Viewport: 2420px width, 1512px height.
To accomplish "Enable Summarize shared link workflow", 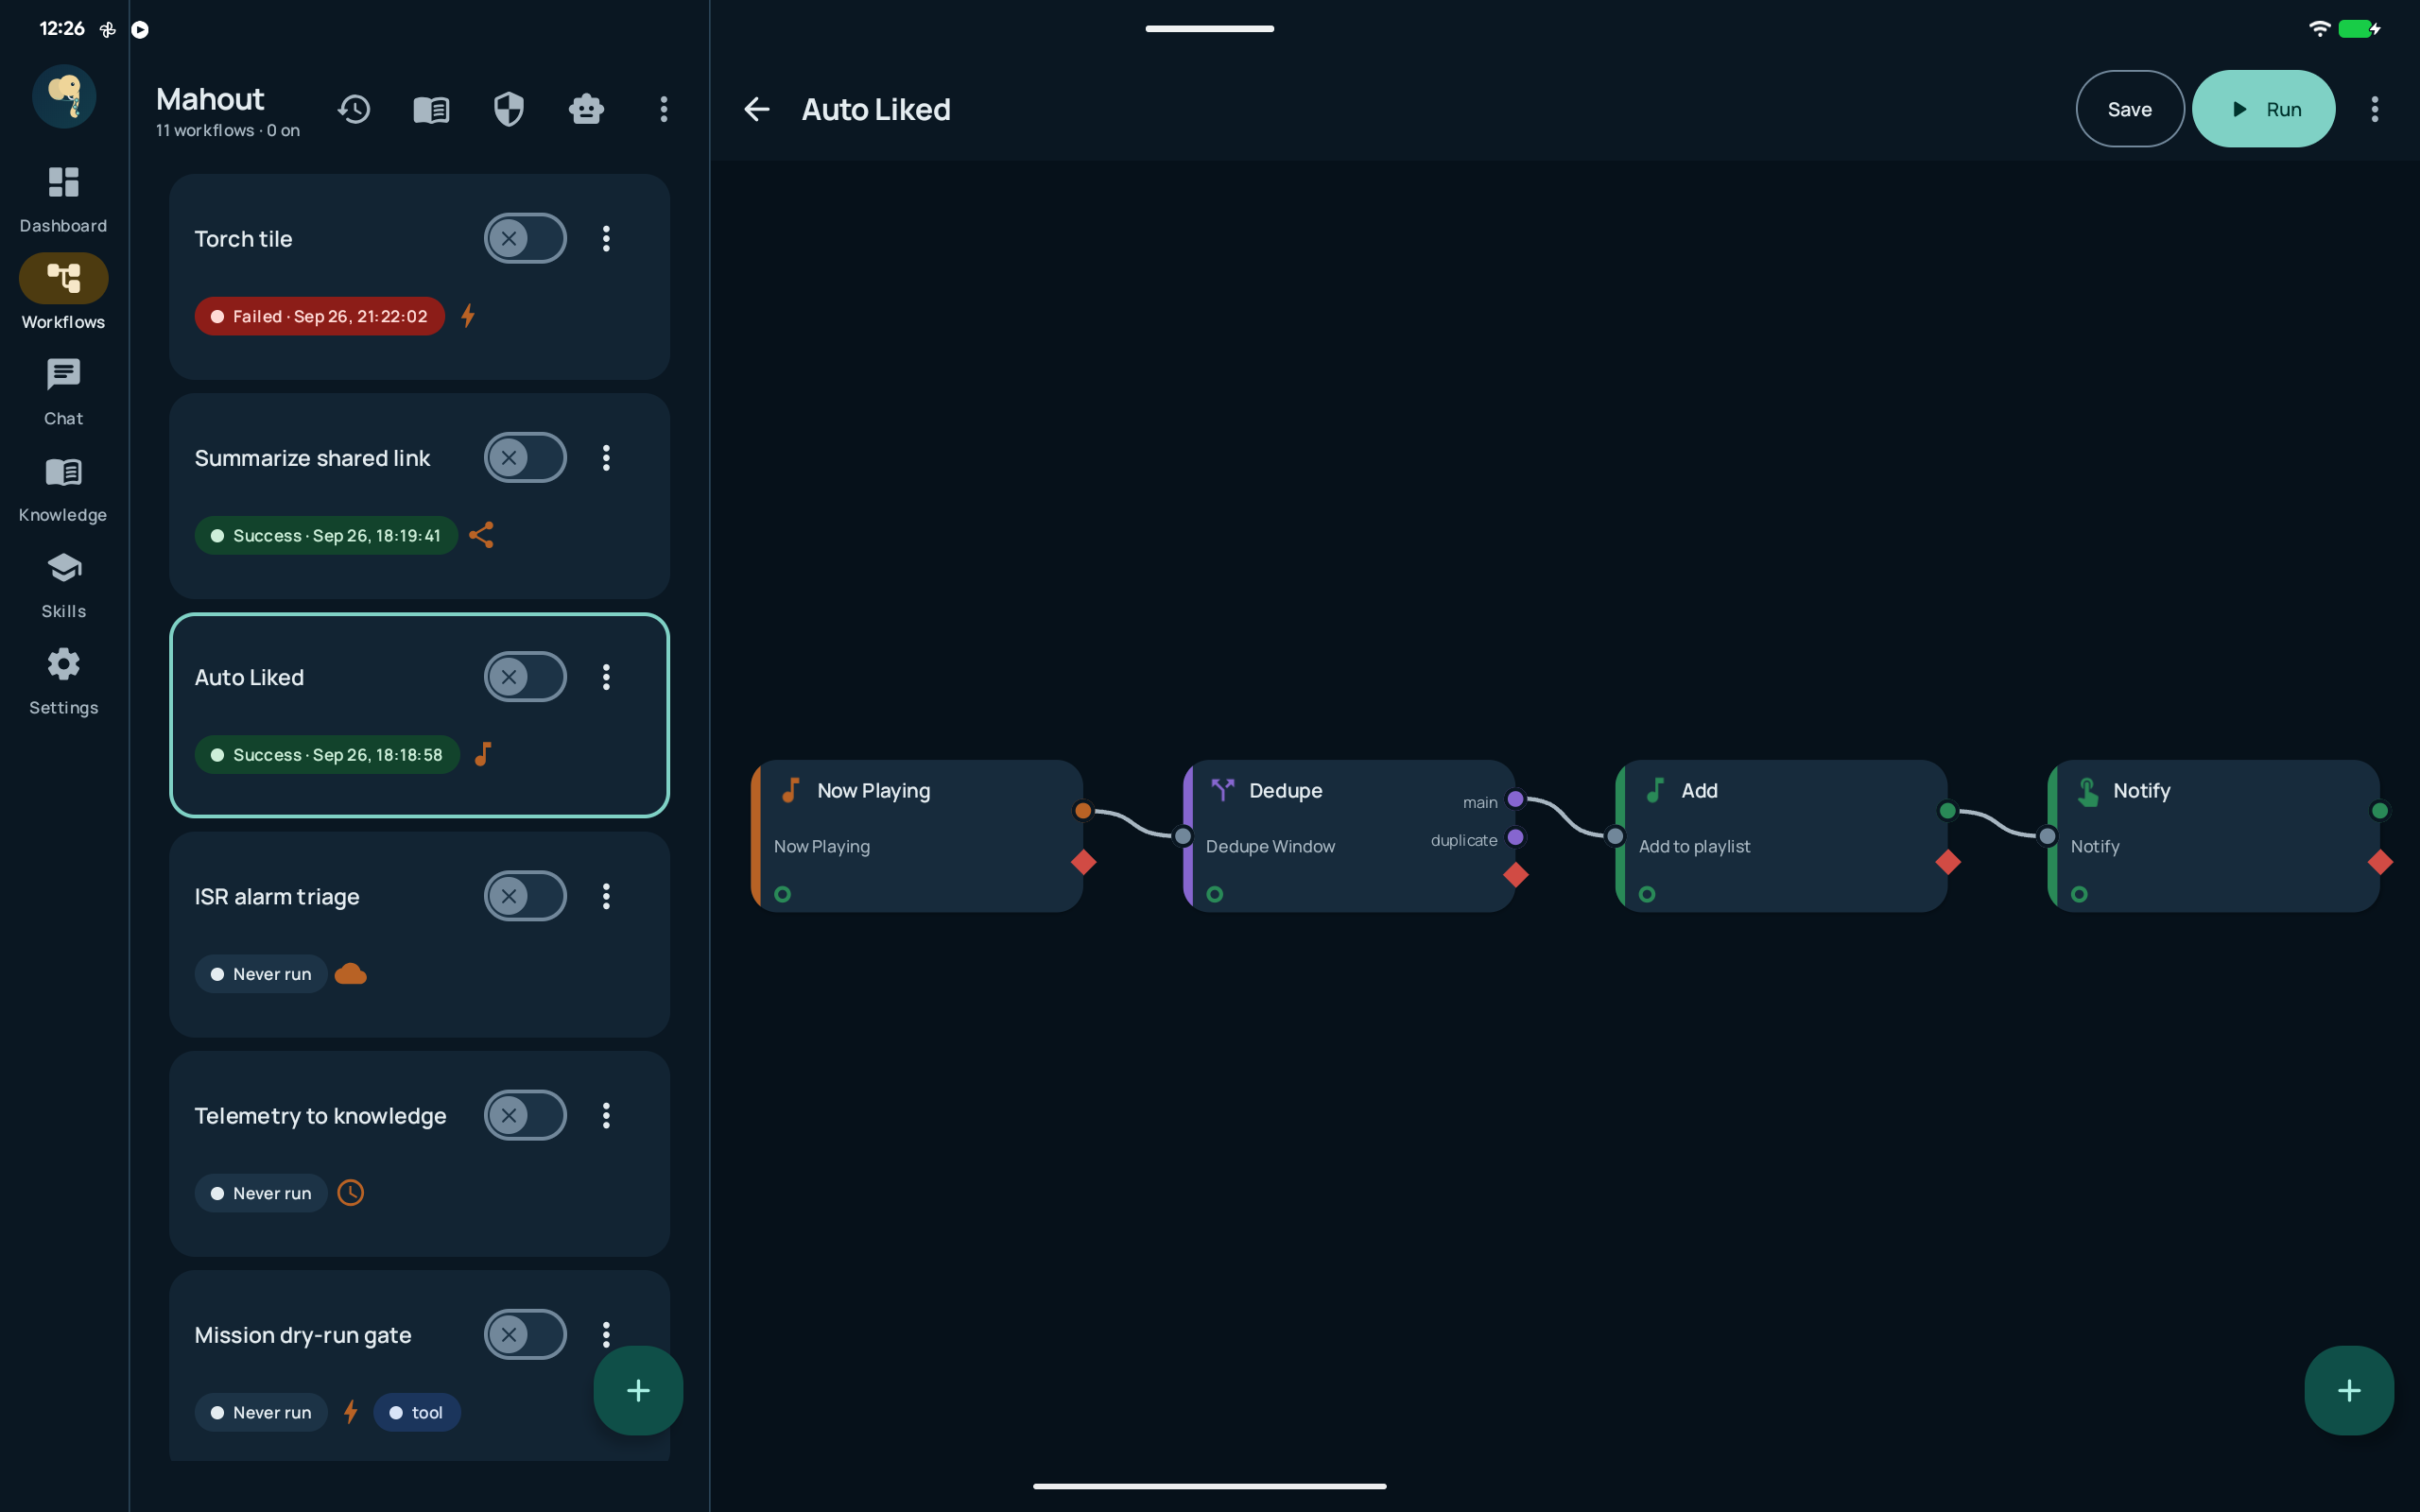I will click(525, 457).
